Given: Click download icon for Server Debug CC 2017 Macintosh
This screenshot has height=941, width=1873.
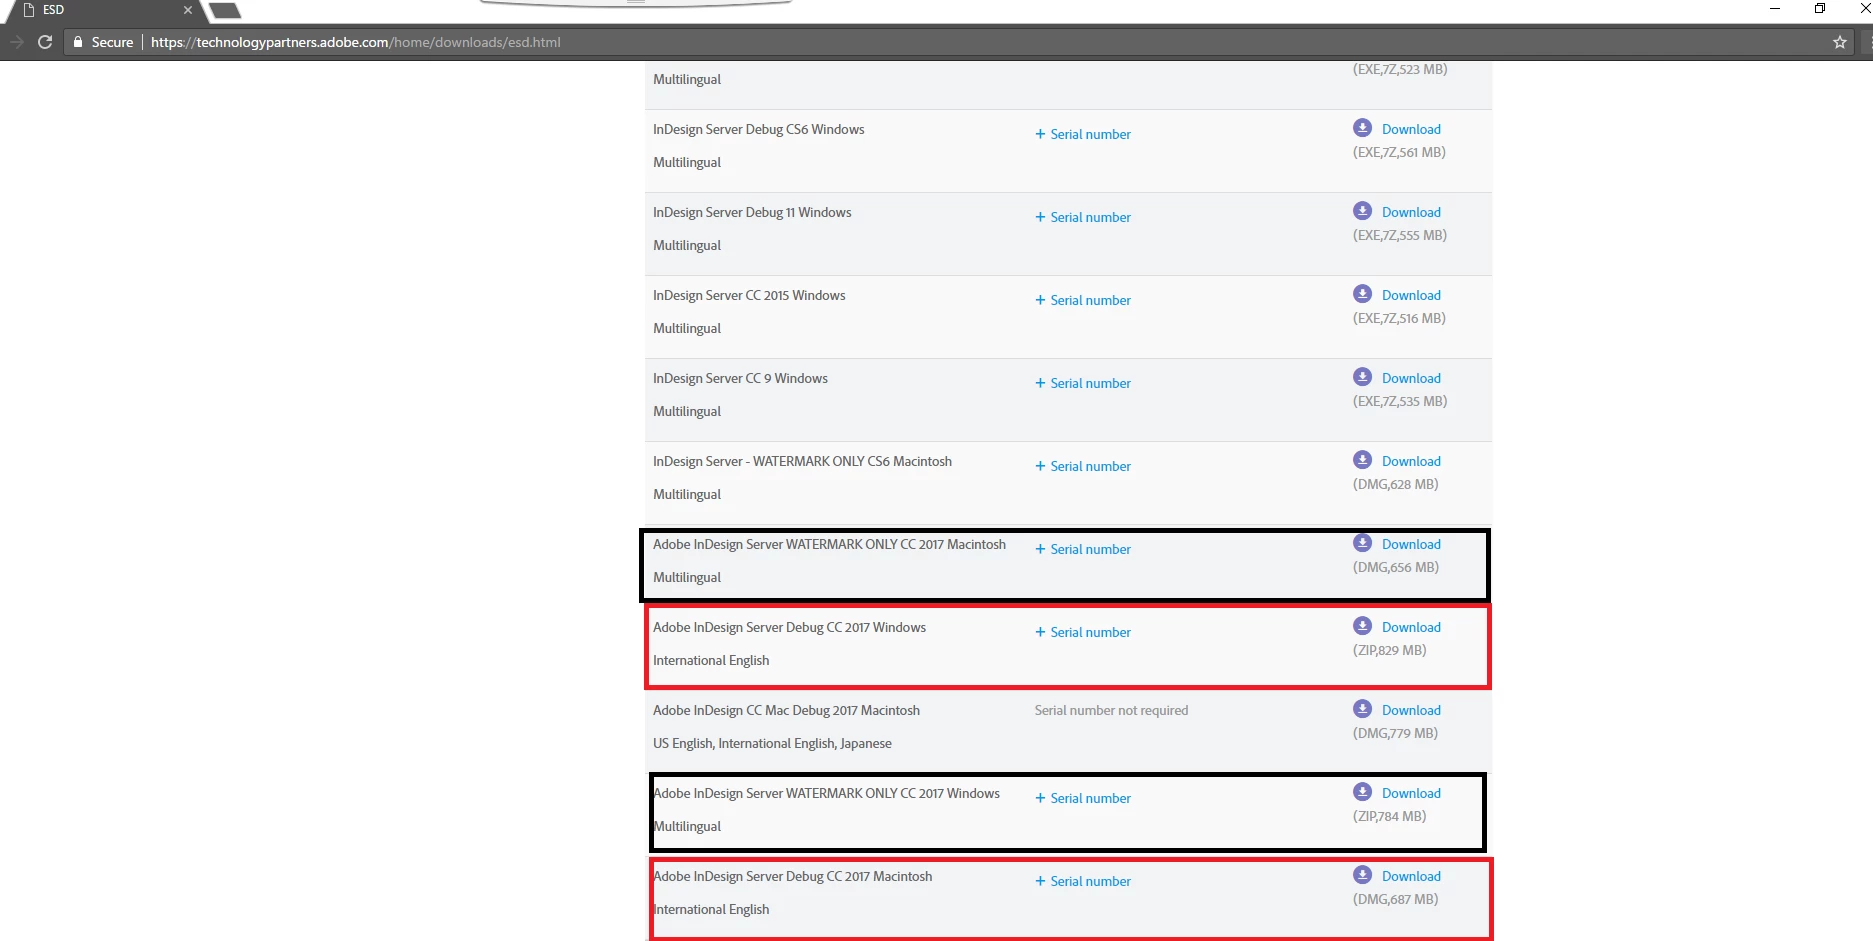Looking at the screenshot, I should pos(1362,875).
